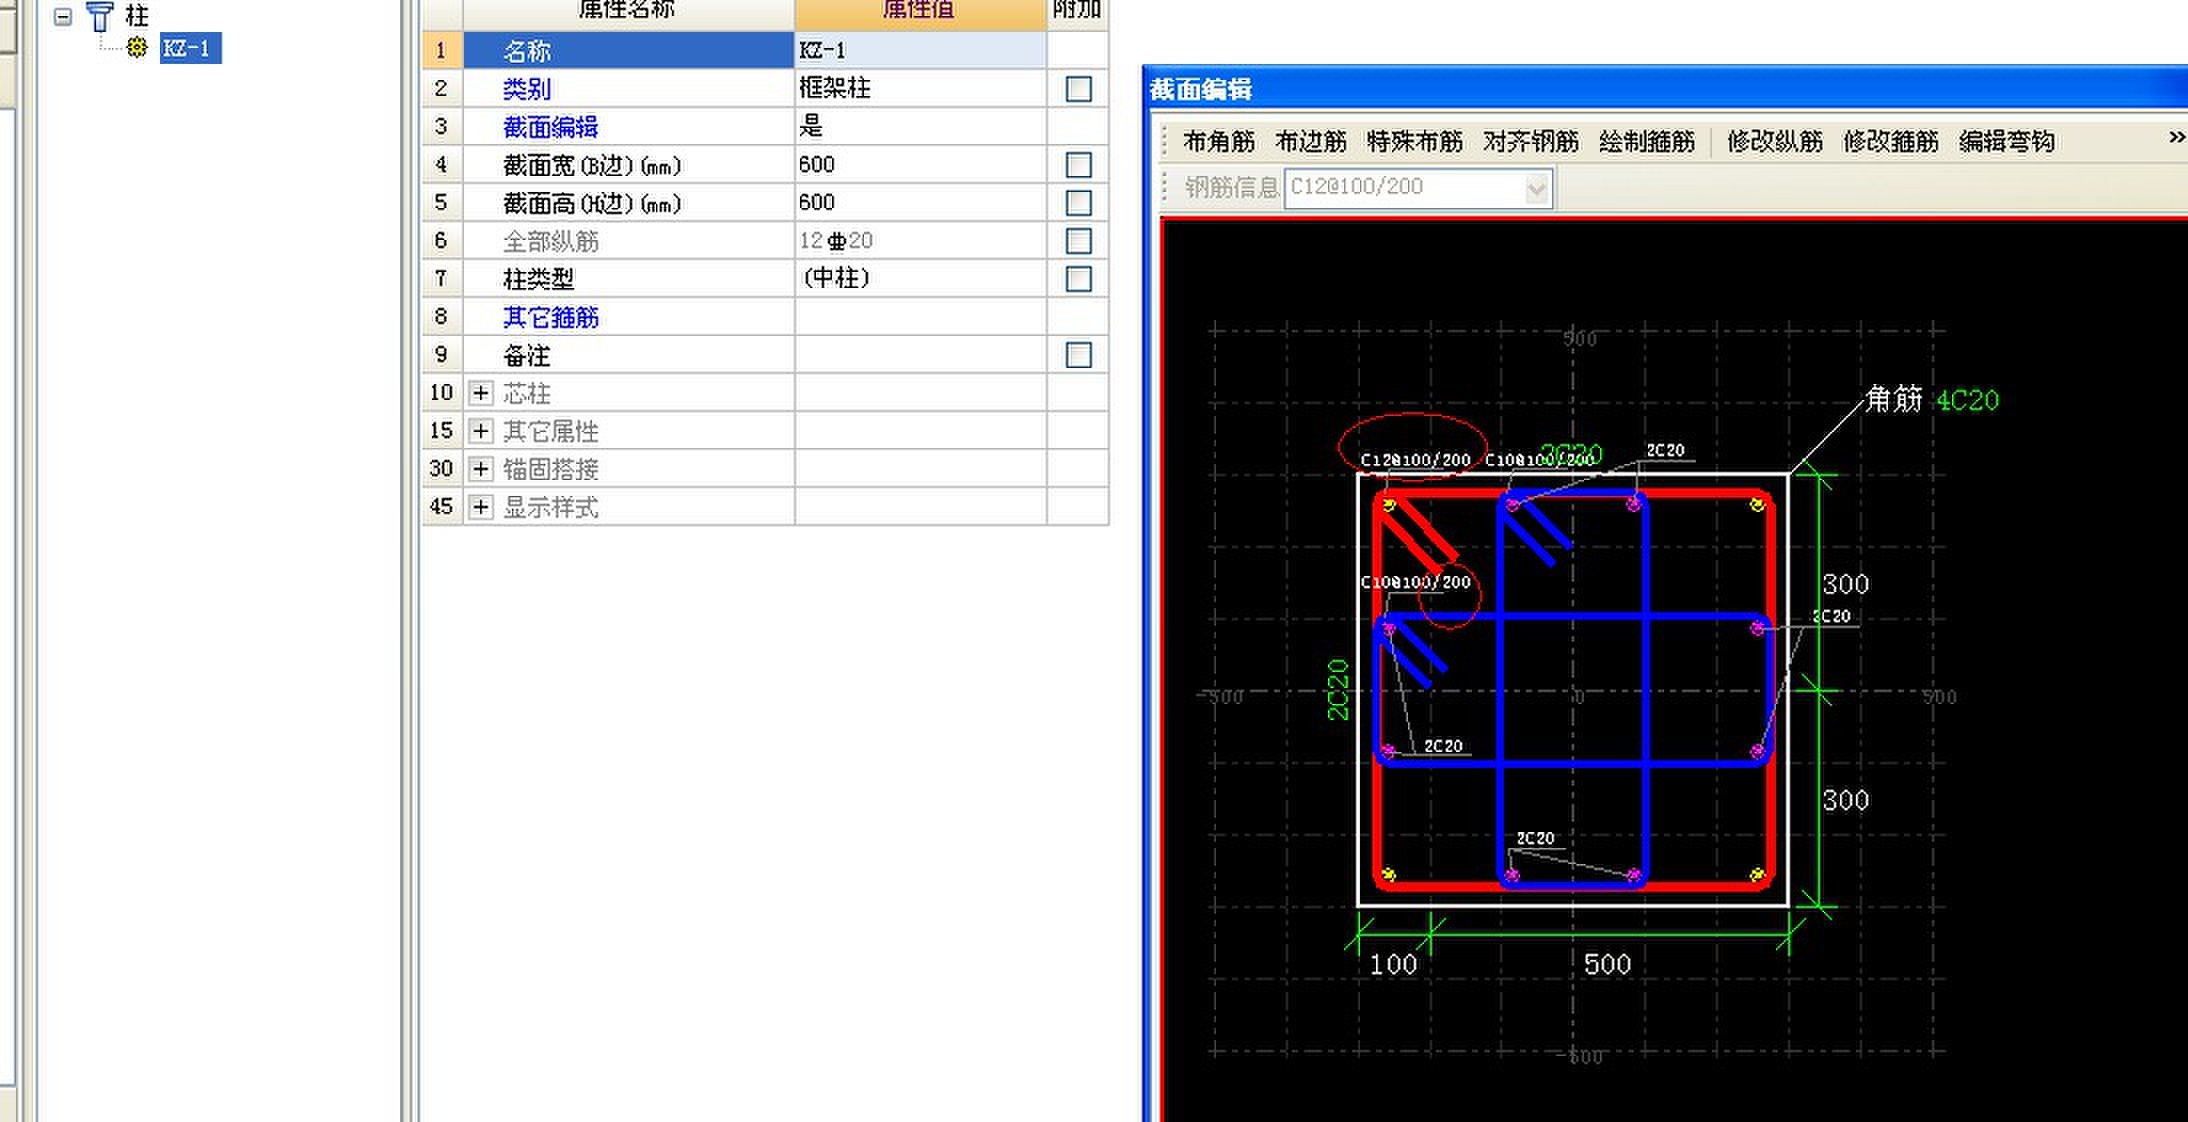Screen dimensions: 2188x1122
Task: Select the 绘制箍筋 toolbar command
Action: click(x=1647, y=142)
